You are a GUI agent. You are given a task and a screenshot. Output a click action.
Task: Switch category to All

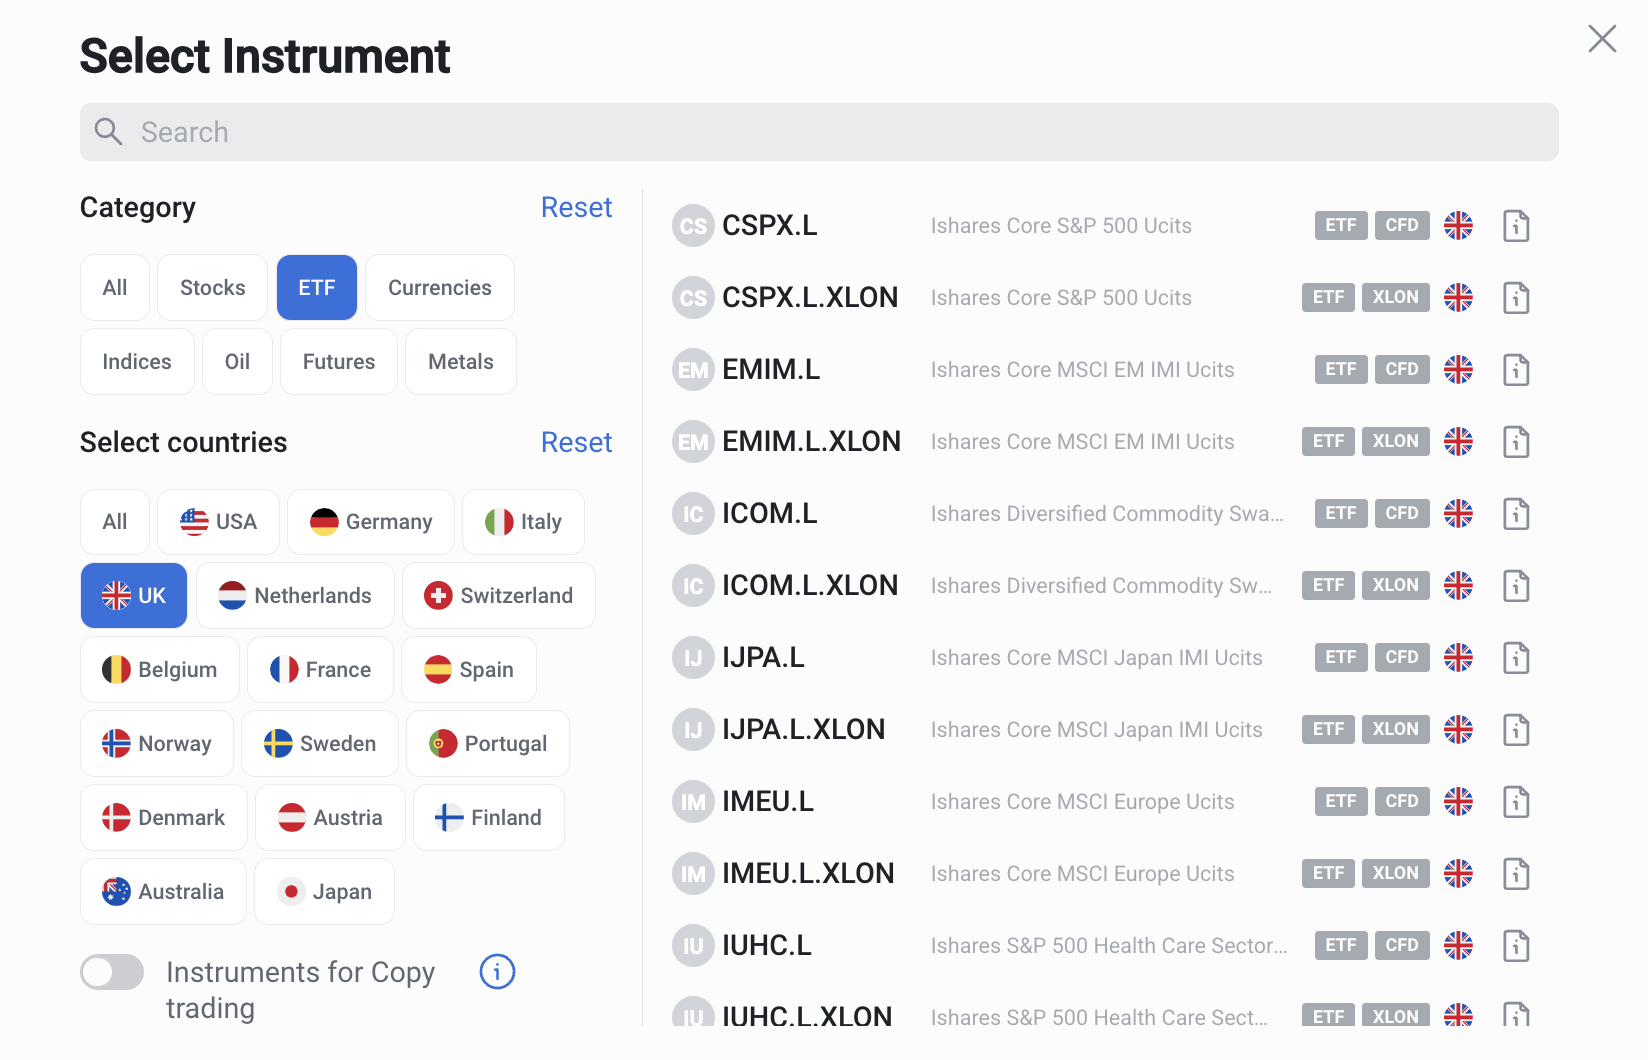tap(115, 288)
